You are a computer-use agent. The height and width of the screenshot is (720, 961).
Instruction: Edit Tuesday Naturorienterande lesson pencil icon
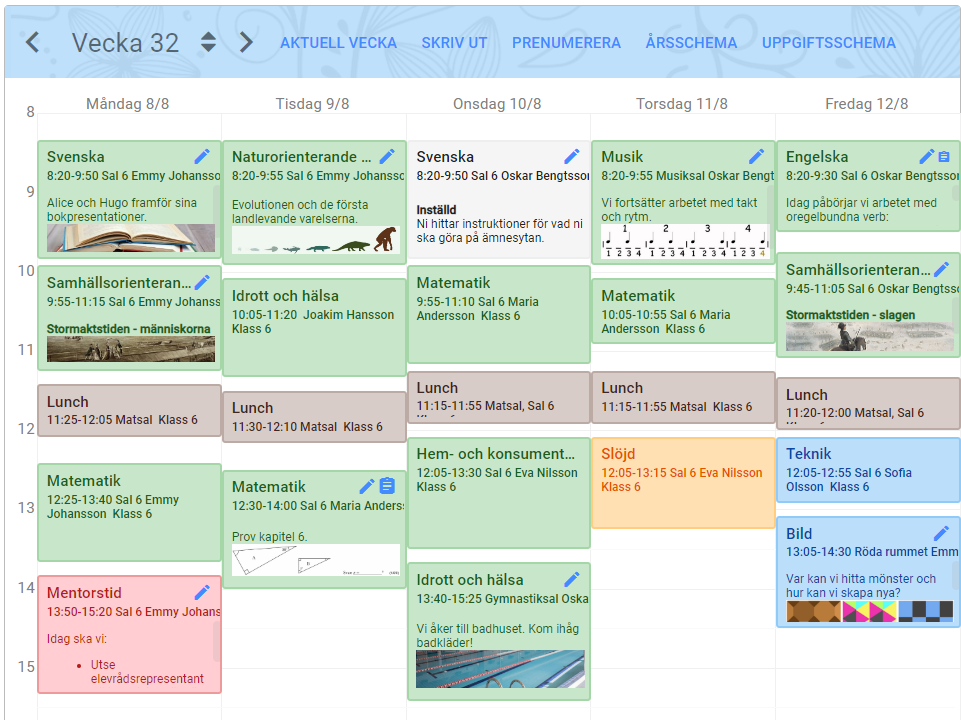pyautogui.click(x=387, y=157)
